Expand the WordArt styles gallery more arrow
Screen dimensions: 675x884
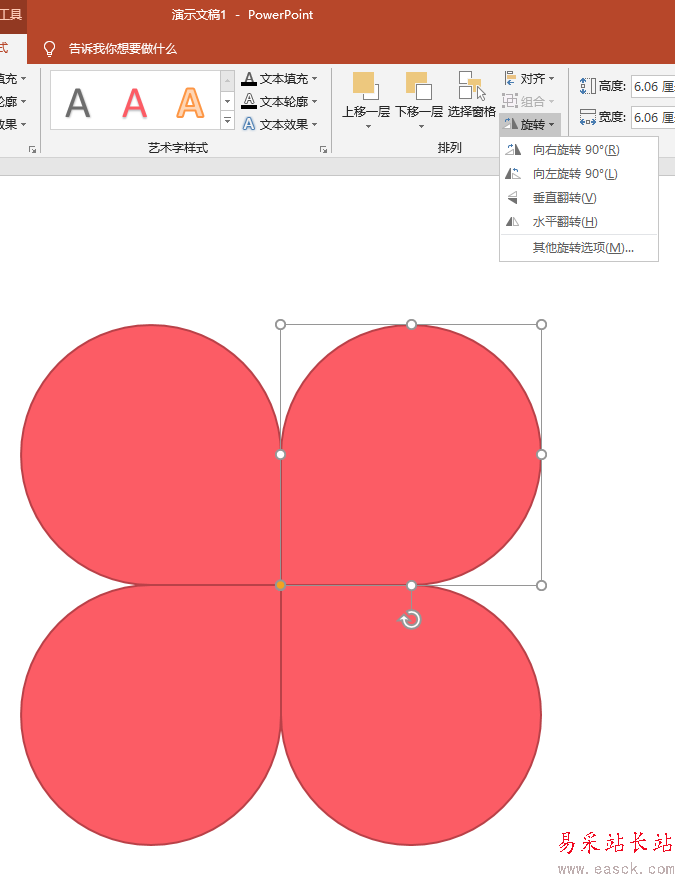(x=227, y=121)
